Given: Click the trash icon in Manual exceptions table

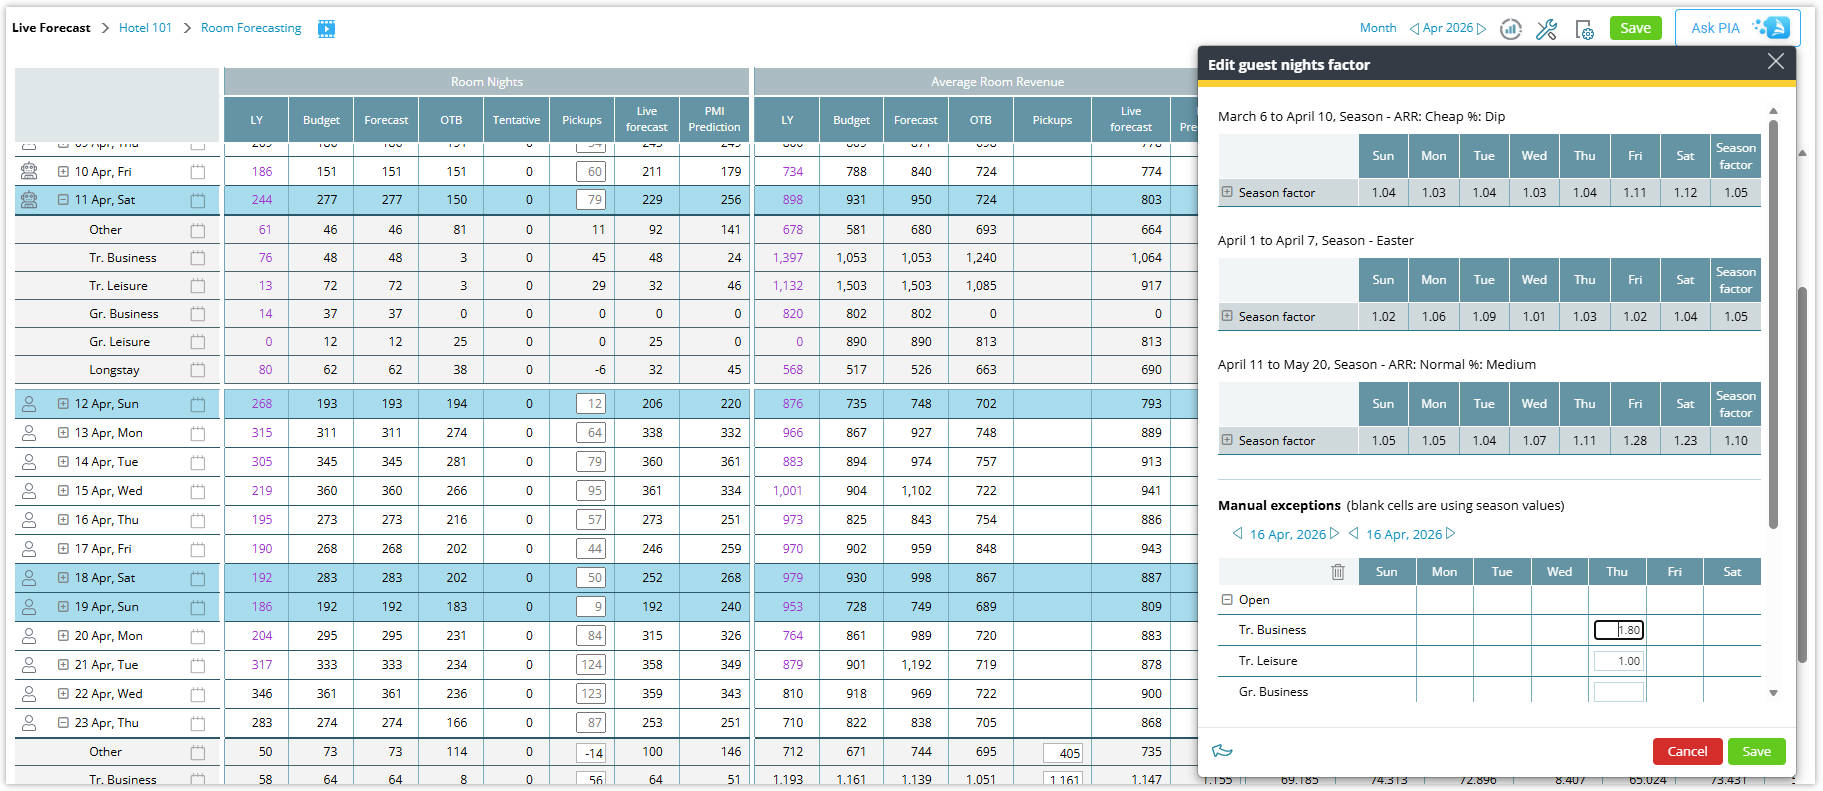Looking at the screenshot, I should pos(1338,572).
